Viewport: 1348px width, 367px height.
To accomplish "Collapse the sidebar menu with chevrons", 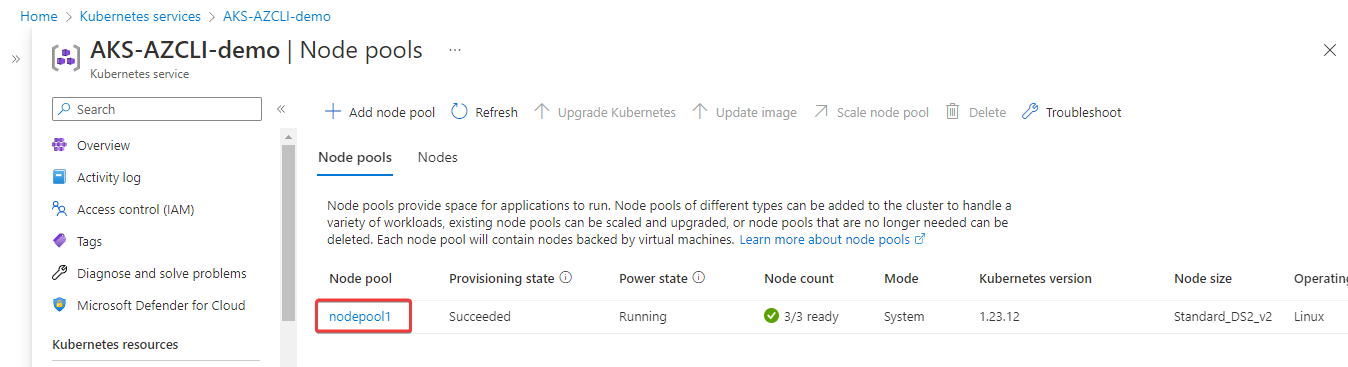I will point(281,109).
